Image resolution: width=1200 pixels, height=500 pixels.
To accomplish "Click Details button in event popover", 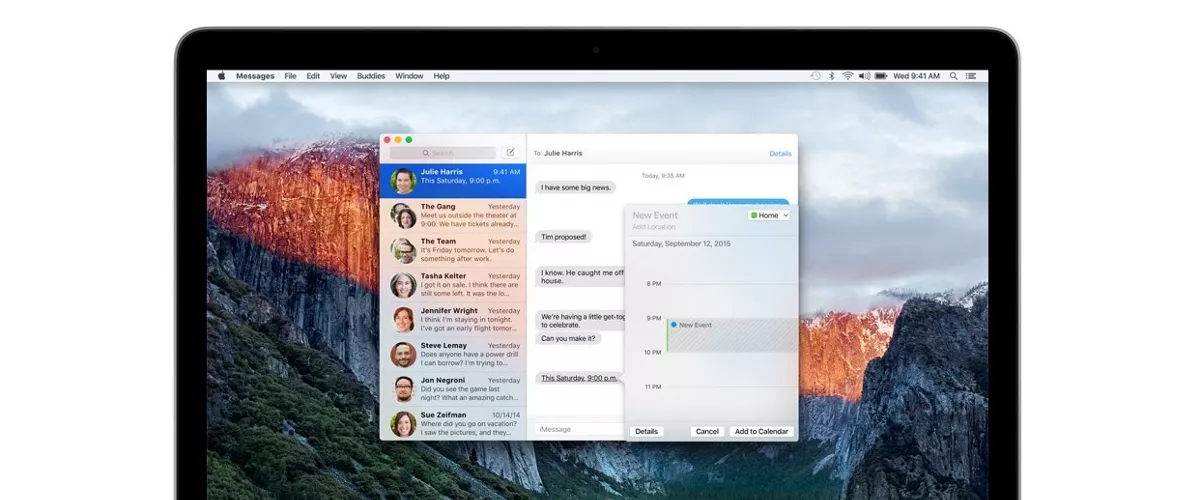I will coord(646,431).
